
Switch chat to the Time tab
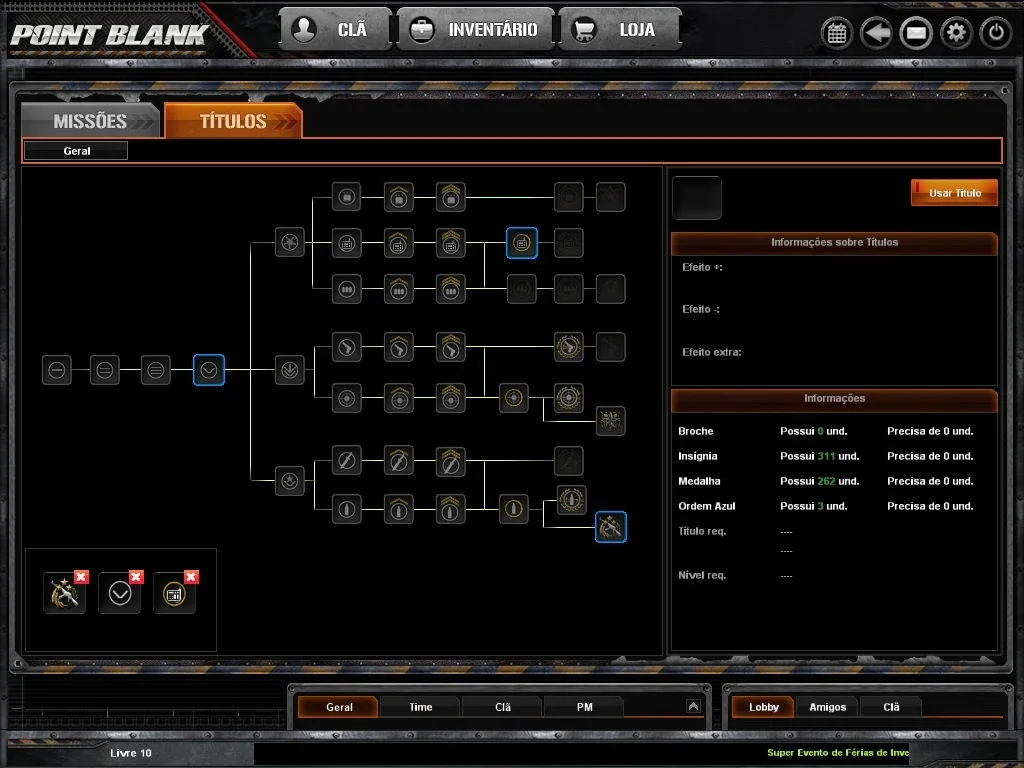click(421, 707)
